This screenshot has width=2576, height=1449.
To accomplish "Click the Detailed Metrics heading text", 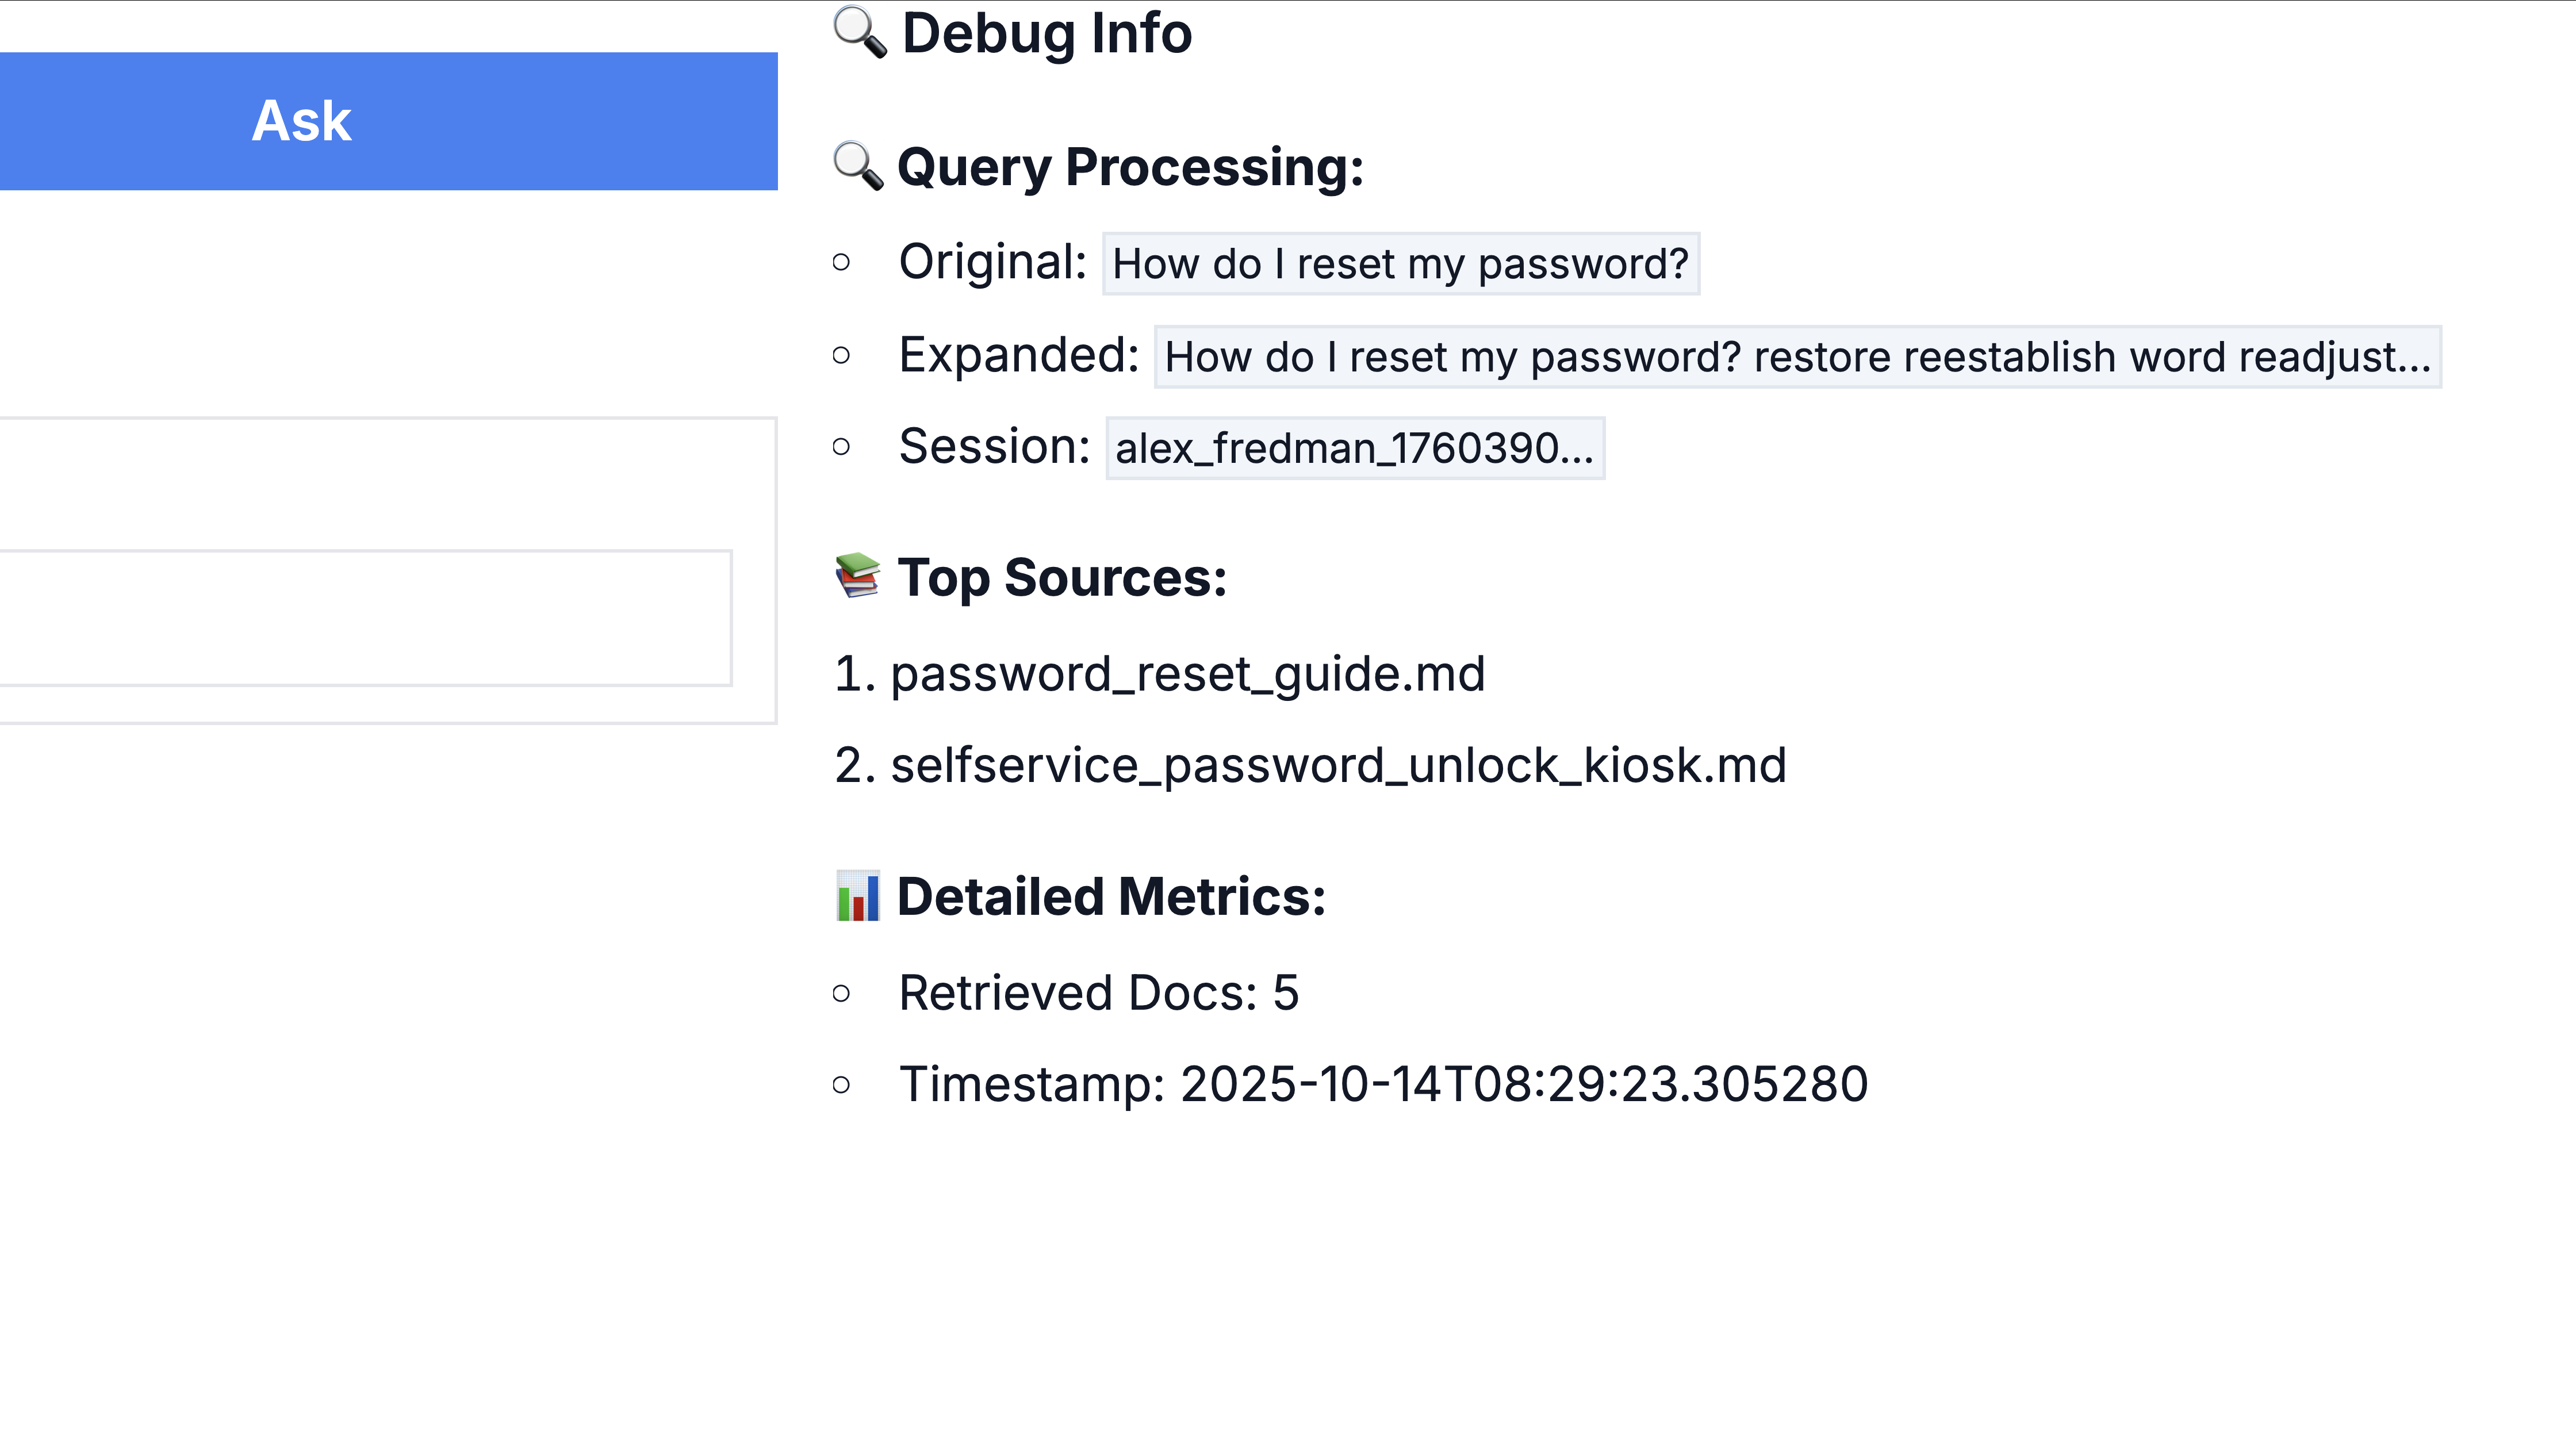I will [1111, 897].
